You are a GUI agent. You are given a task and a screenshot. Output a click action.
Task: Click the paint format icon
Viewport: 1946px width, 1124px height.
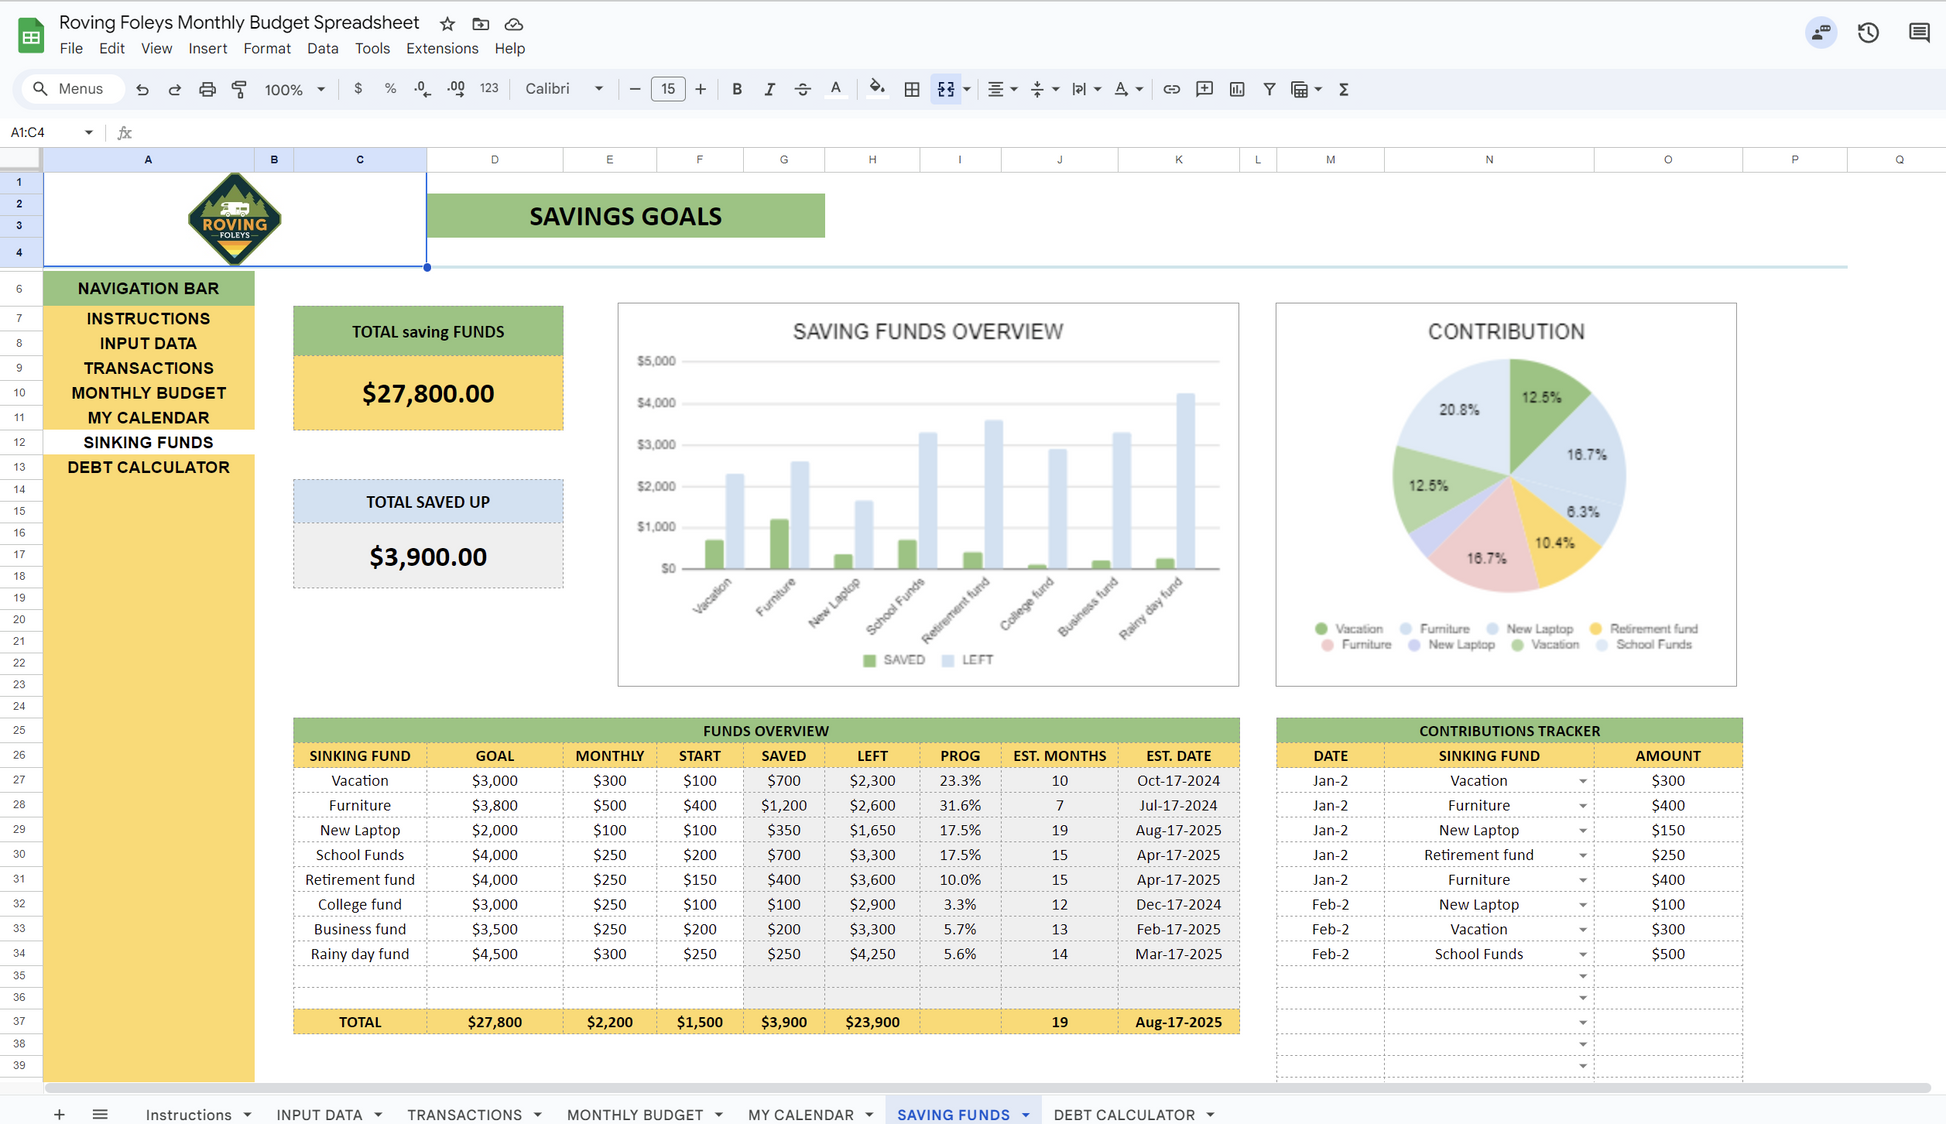[239, 89]
